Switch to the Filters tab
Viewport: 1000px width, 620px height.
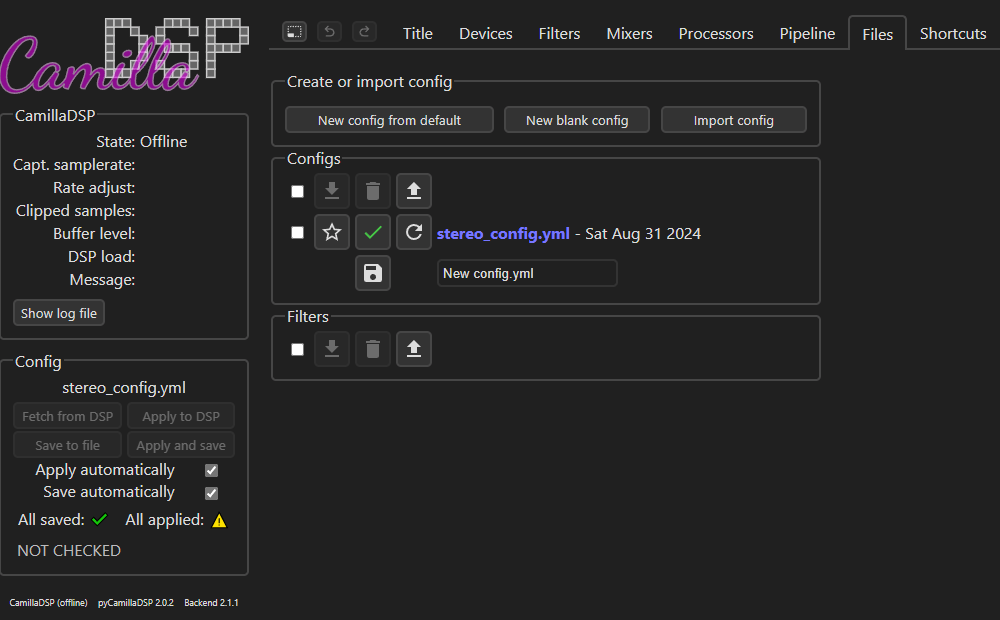point(559,33)
